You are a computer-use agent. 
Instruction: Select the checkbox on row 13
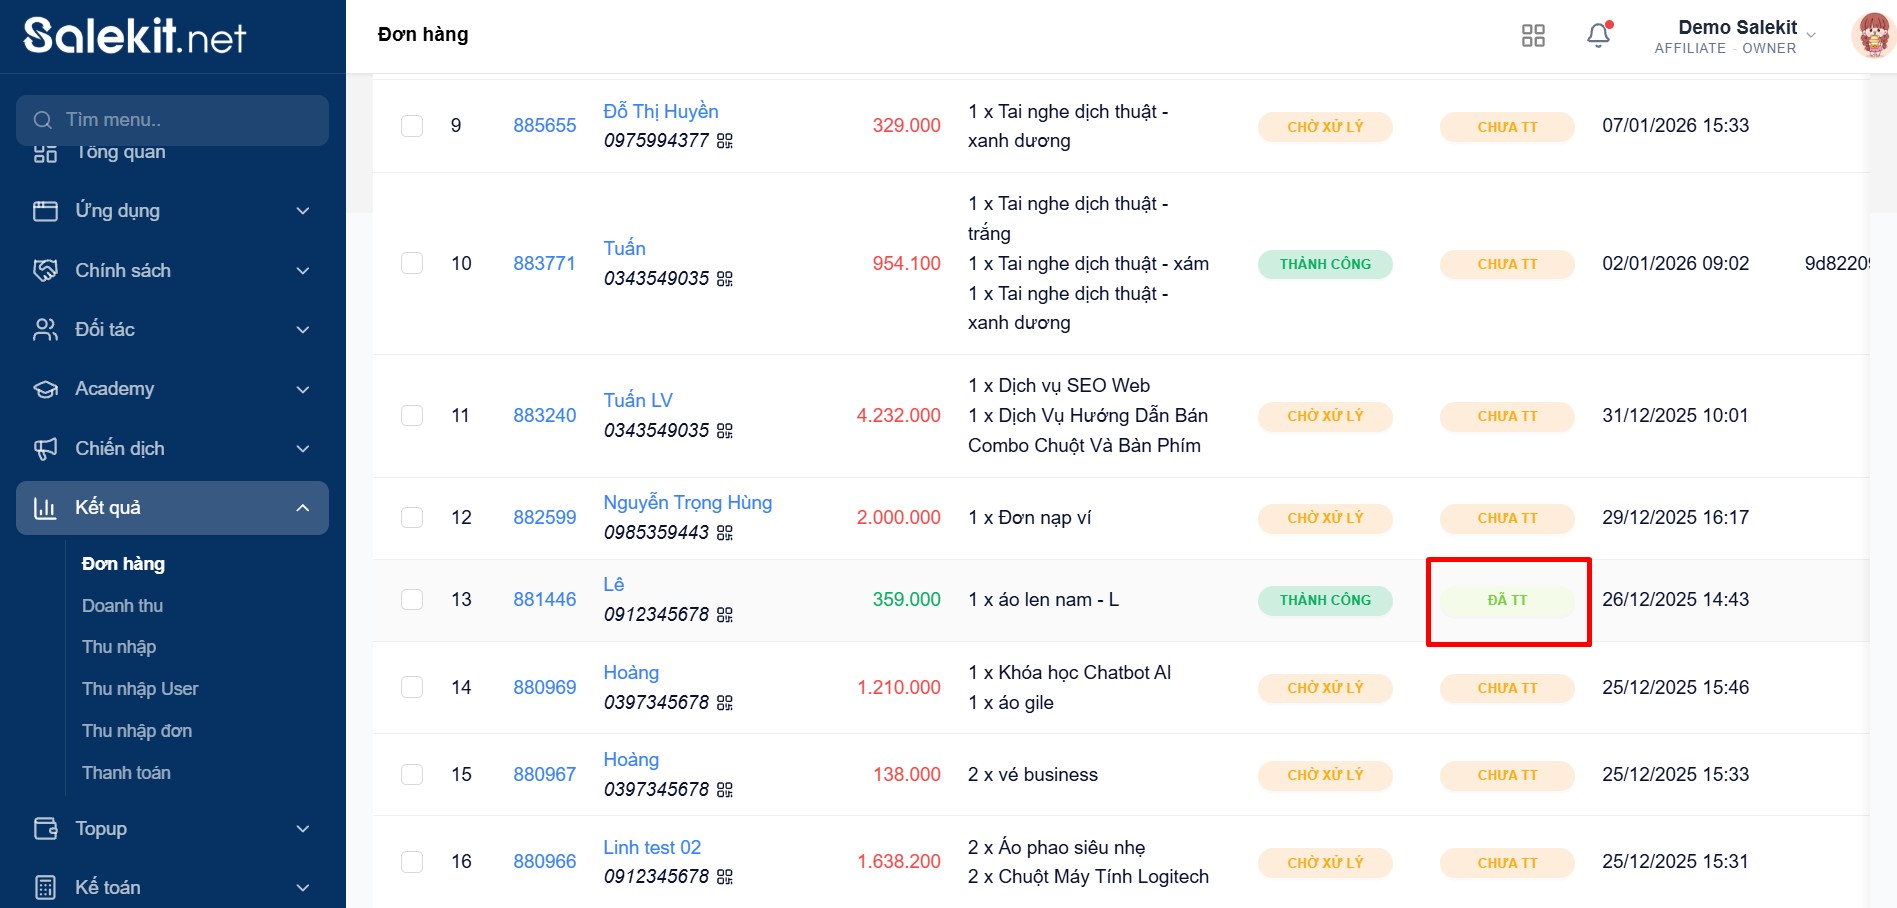tap(412, 600)
